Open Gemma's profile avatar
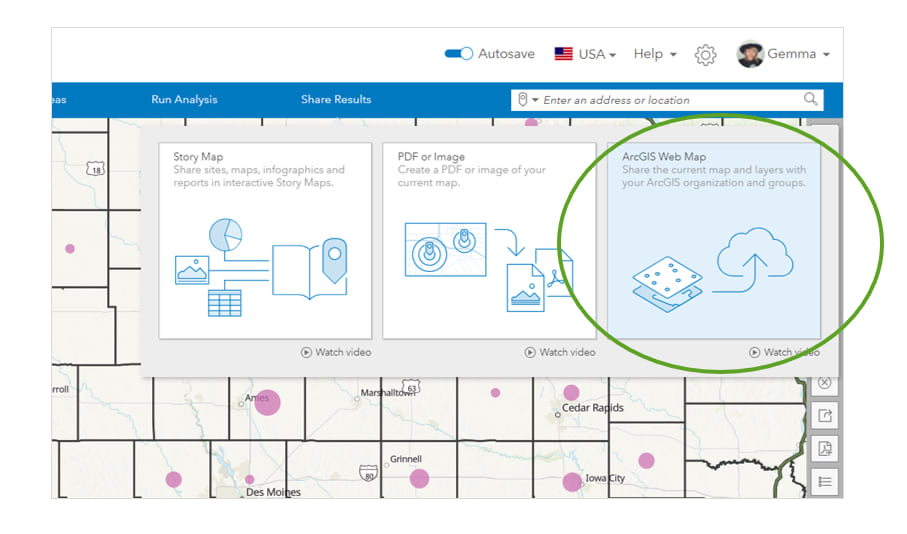907x534 pixels. 750,54
